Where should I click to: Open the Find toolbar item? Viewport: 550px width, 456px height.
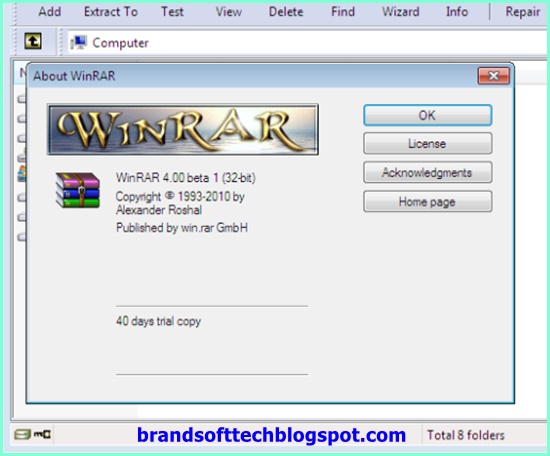(x=343, y=12)
